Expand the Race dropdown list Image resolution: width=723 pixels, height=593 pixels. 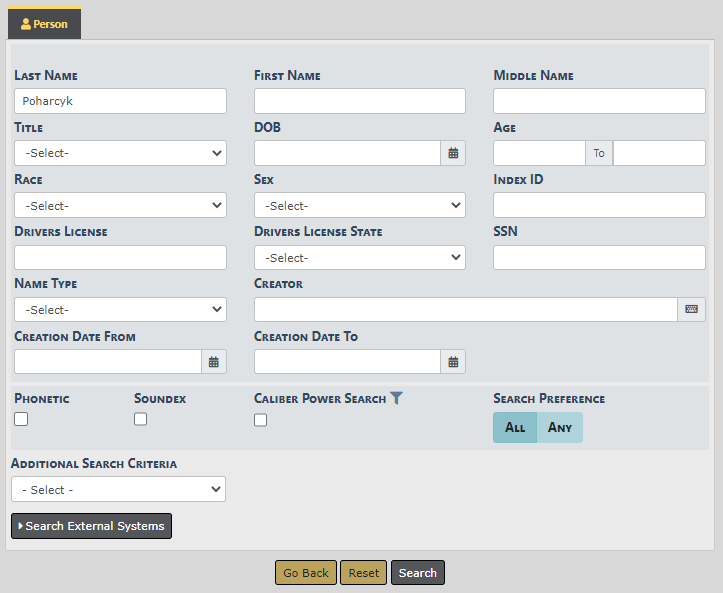[x=120, y=205]
